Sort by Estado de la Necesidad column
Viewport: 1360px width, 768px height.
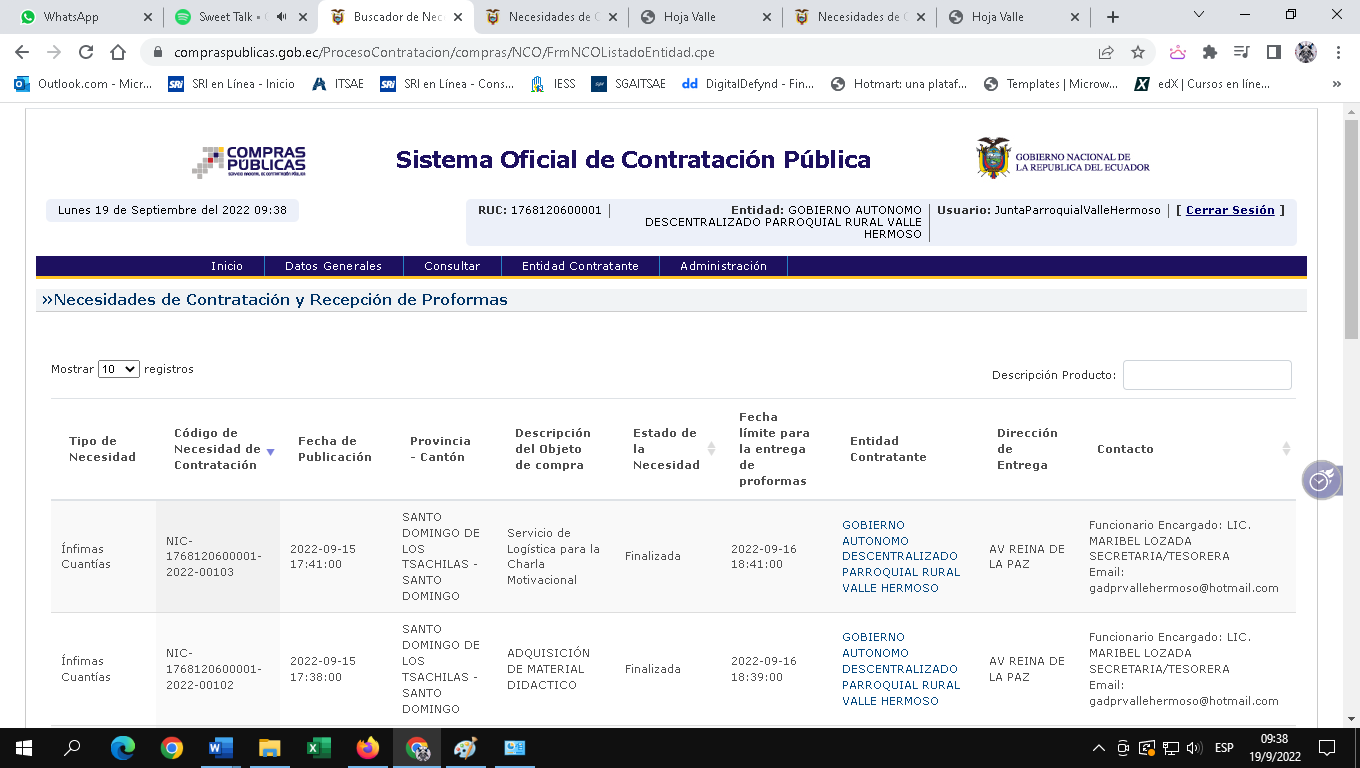(712, 449)
